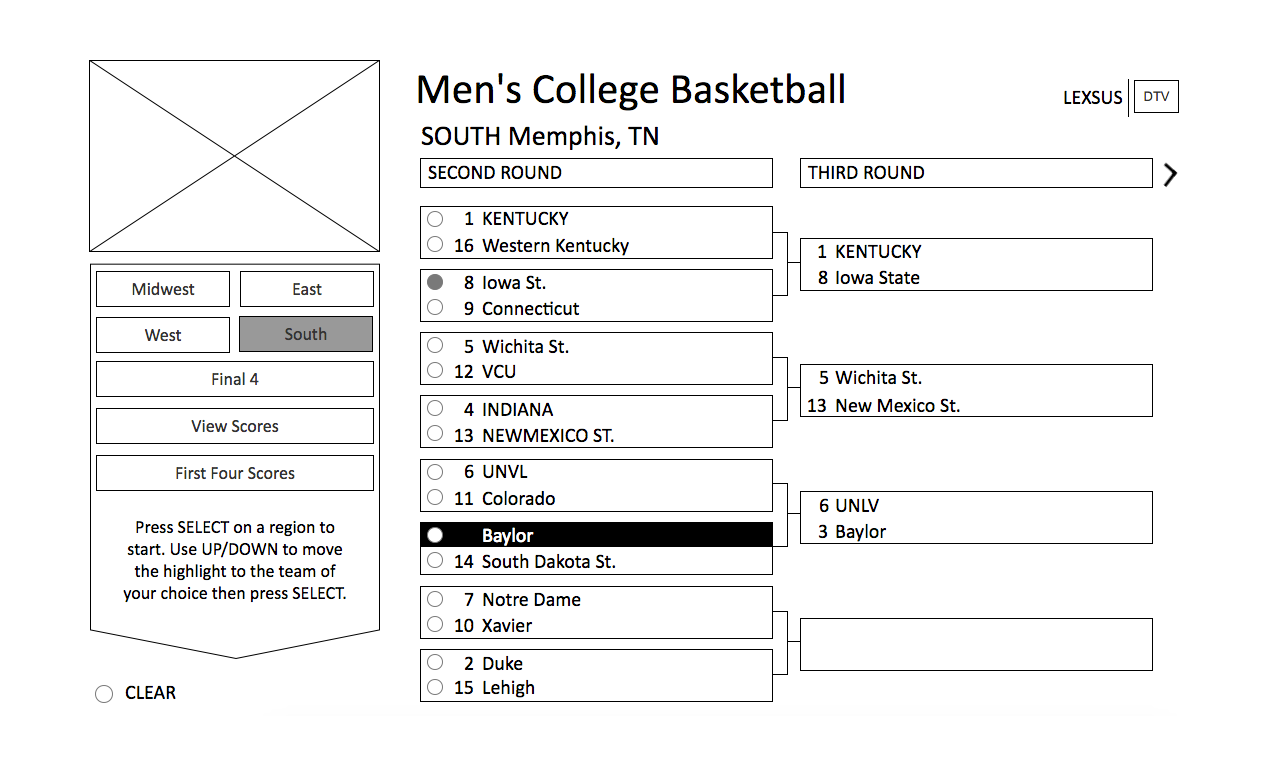Click the empty third round matchup box
The image size is (1281, 774).
click(976, 644)
